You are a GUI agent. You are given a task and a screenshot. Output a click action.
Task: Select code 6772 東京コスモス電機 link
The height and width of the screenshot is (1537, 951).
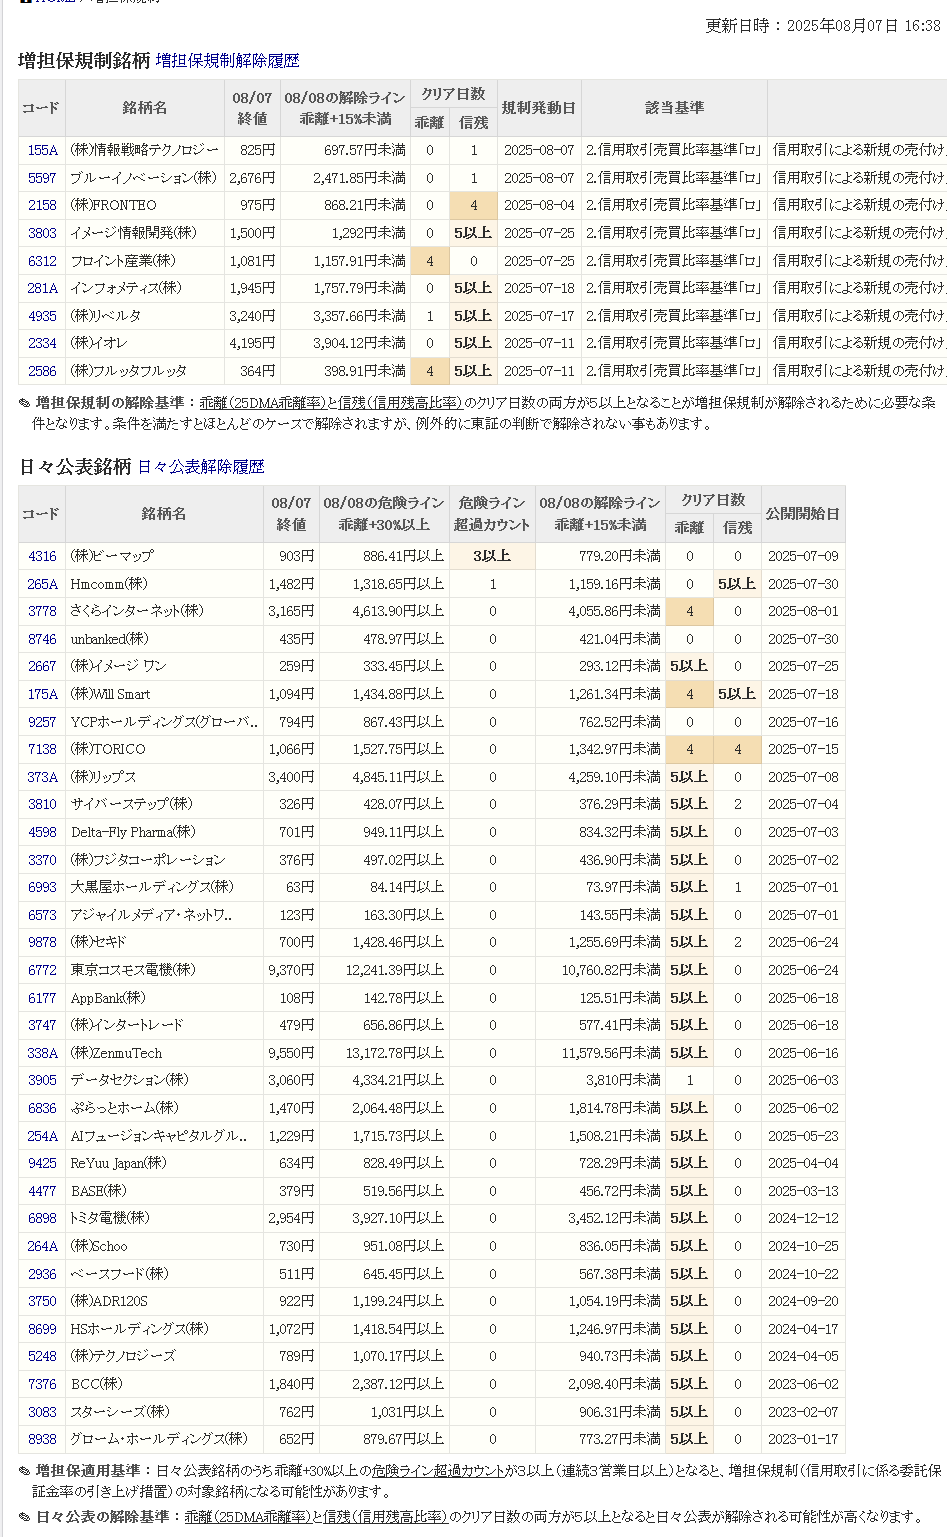(42, 970)
